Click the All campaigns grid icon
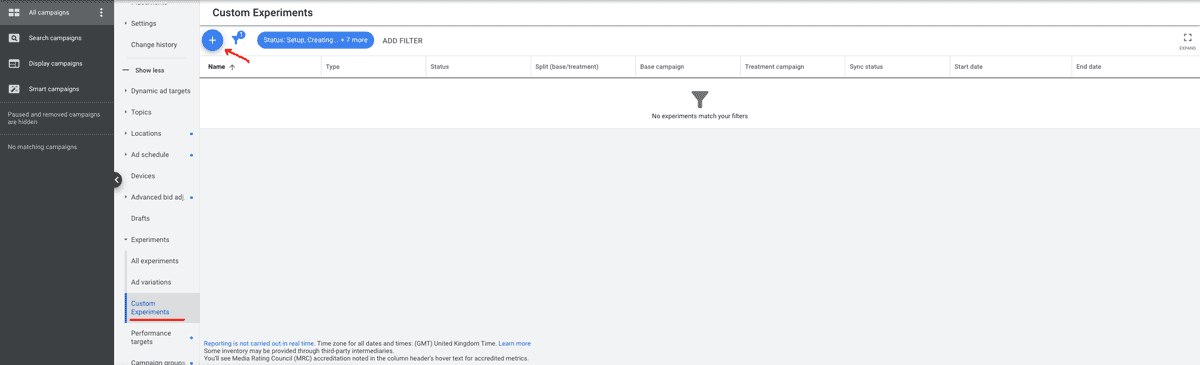Image resolution: width=1200 pixels, height=365 pixels. [14, 13]
